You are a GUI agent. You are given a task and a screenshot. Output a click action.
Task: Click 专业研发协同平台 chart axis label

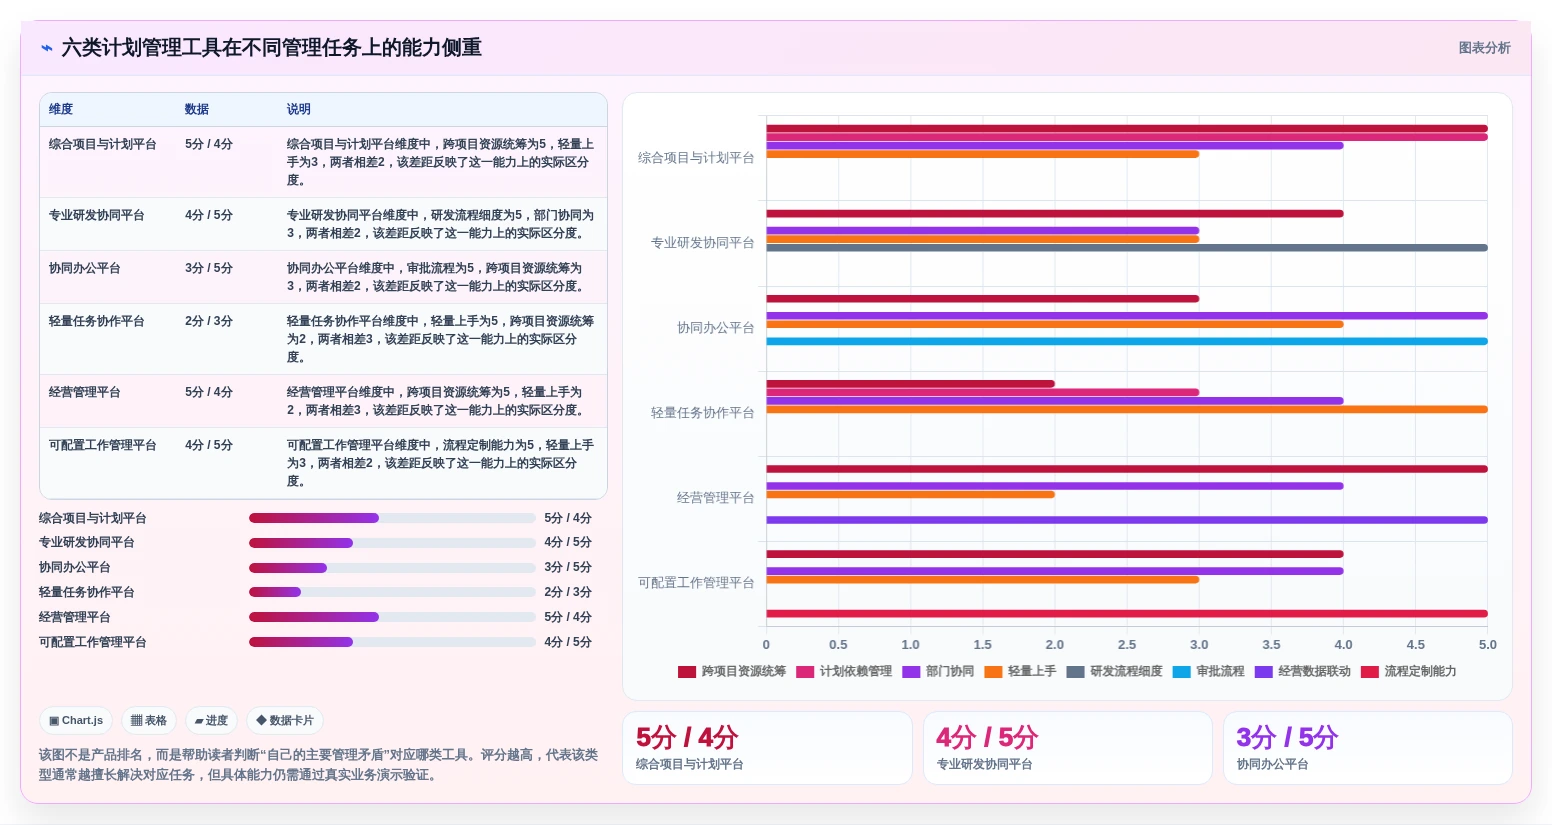coord(702,243)
